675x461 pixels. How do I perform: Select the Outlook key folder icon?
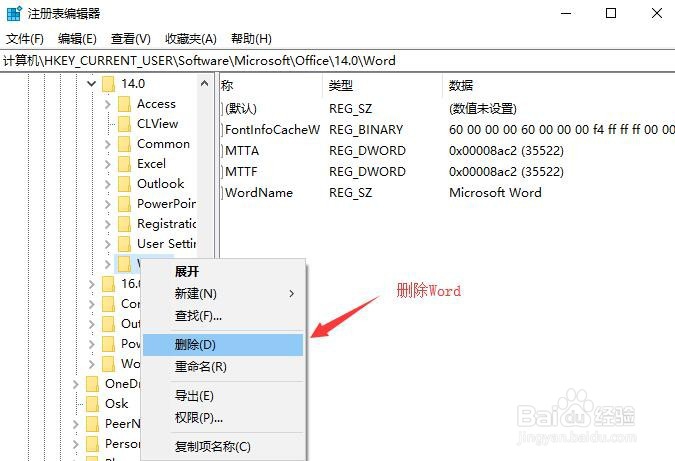click(124, 184)
